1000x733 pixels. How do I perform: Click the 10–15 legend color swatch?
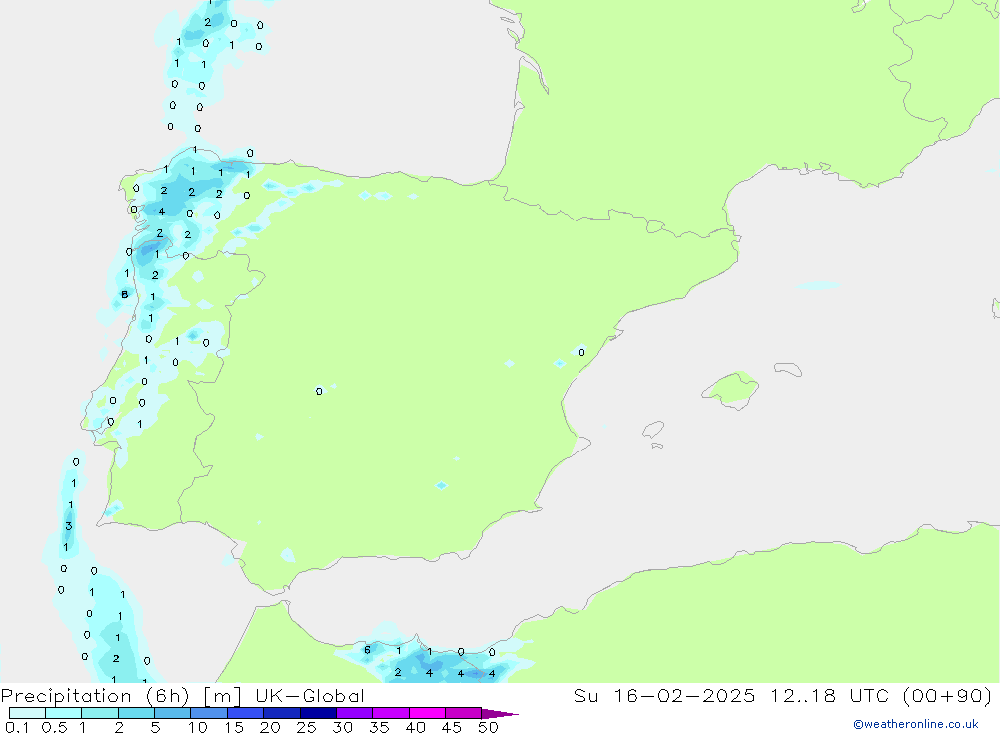pos(209,713)
